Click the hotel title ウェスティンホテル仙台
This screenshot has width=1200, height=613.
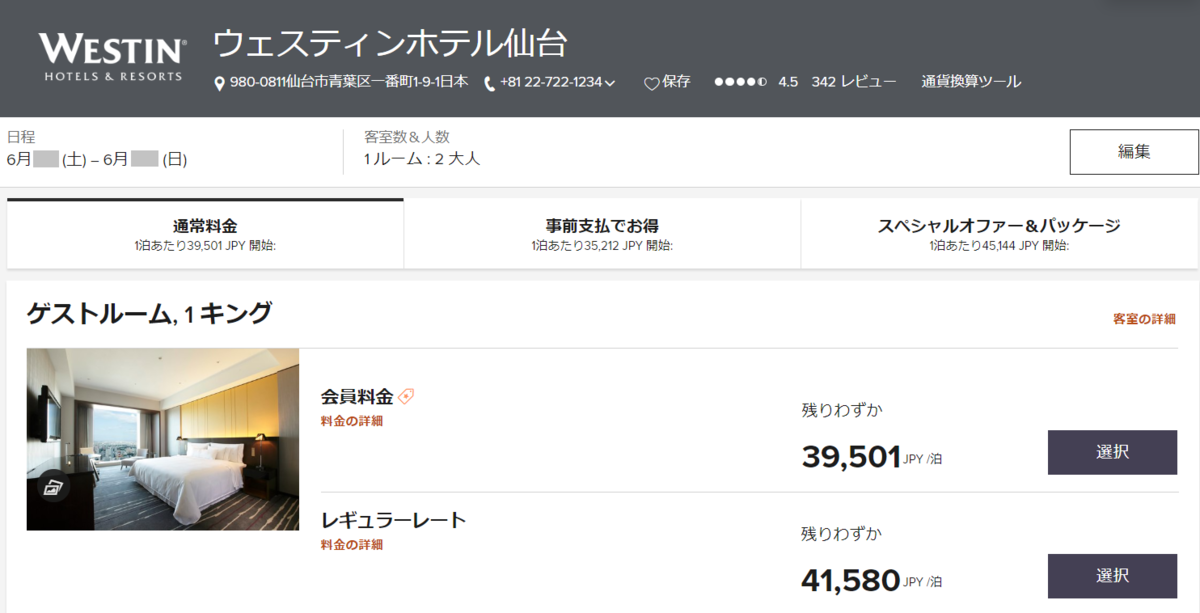pyautogui.click(x=391, y=43)
